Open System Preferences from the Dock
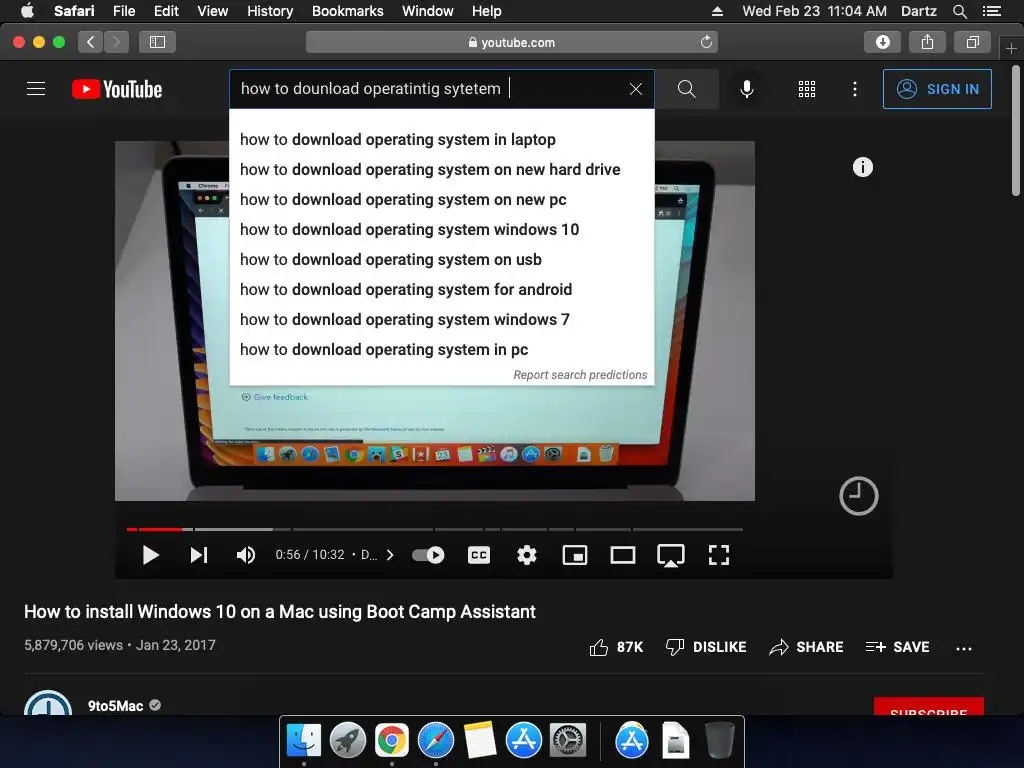Viewport: 1024px width, 768px height. (x=568, y=741)
